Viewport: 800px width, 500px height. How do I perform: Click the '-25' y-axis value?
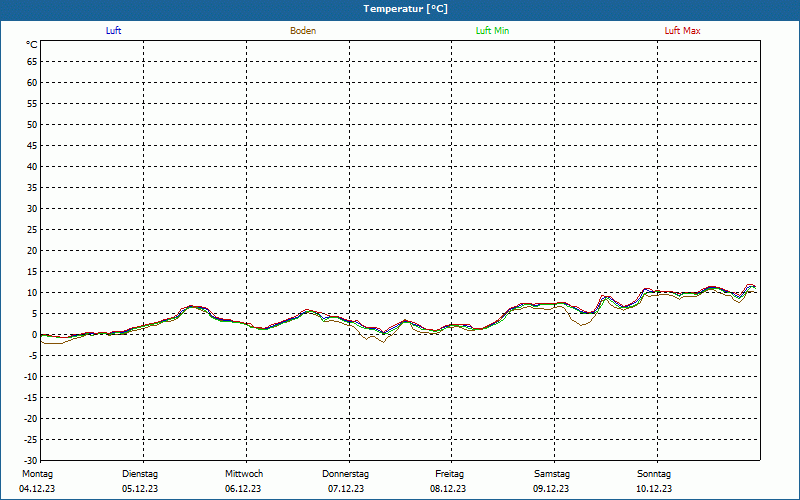pos(31,440)
